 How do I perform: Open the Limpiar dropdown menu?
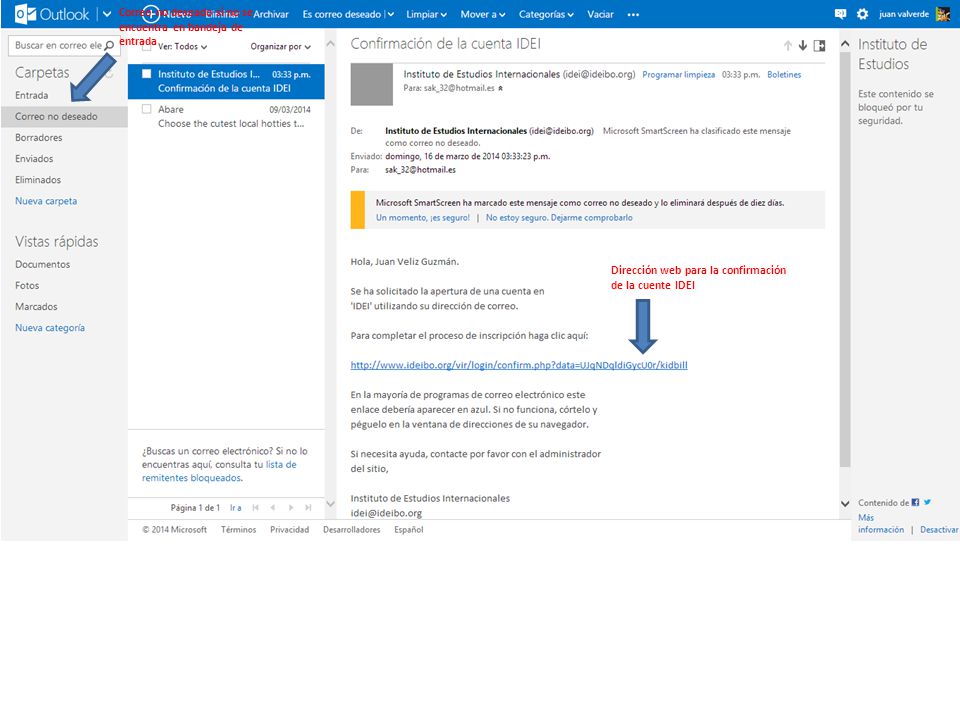(427, 14)
